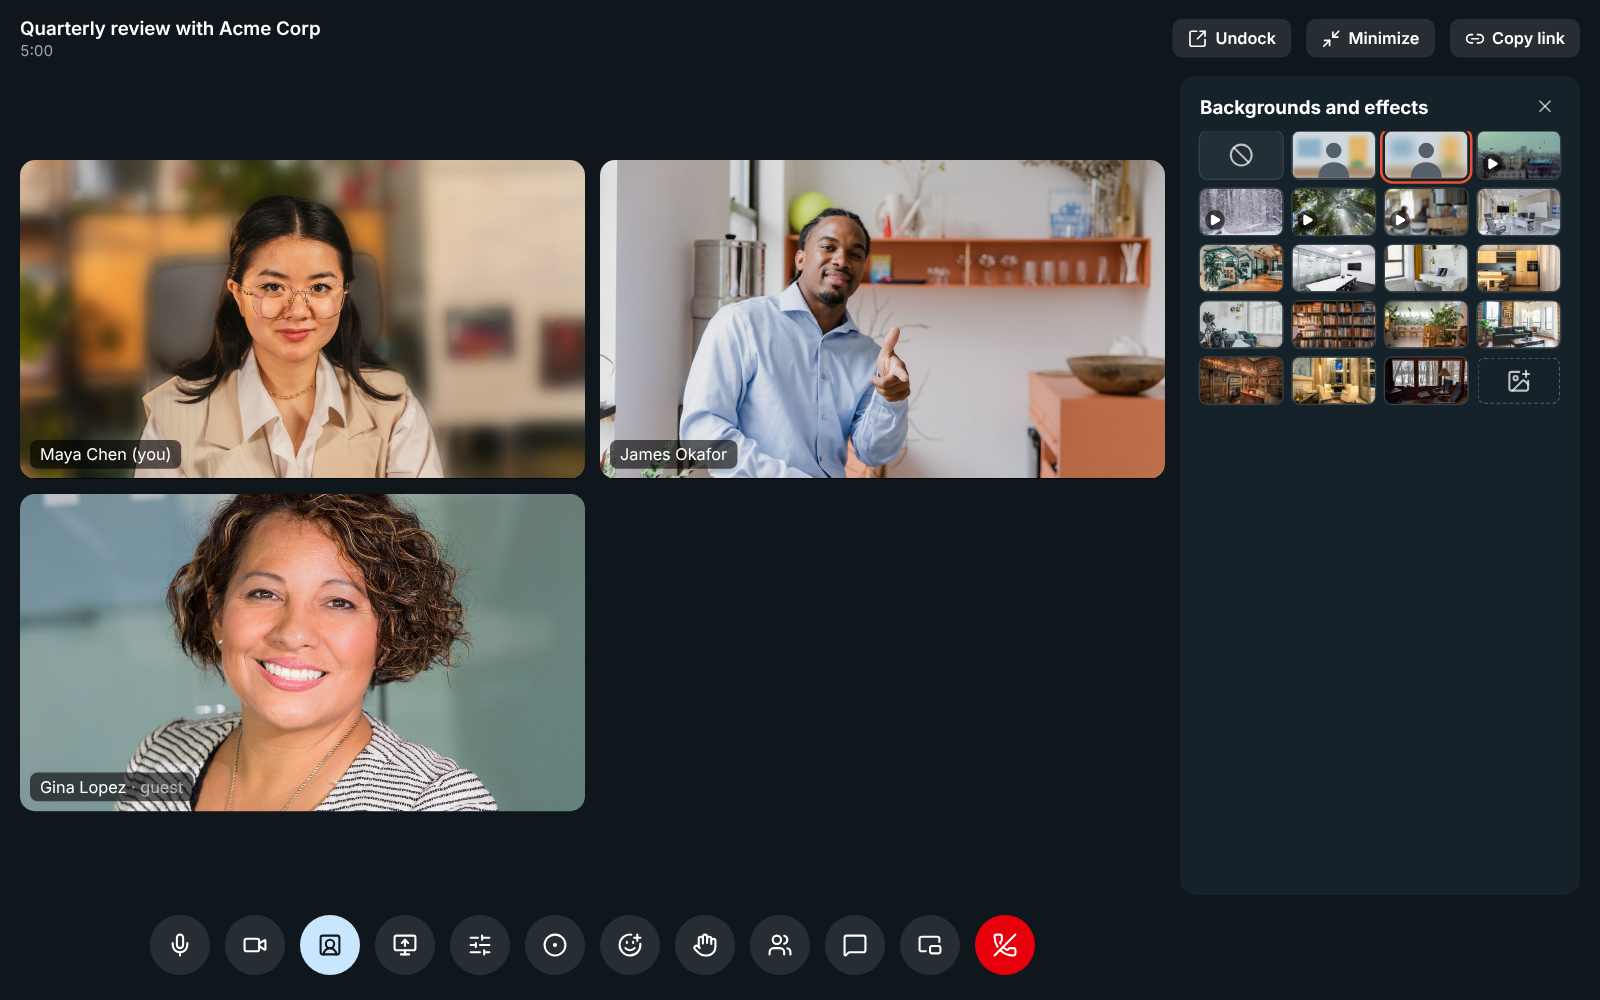Screen dimensions: 1600x1000
Task: Click the Minimize button
Action: pos(1371,38)
